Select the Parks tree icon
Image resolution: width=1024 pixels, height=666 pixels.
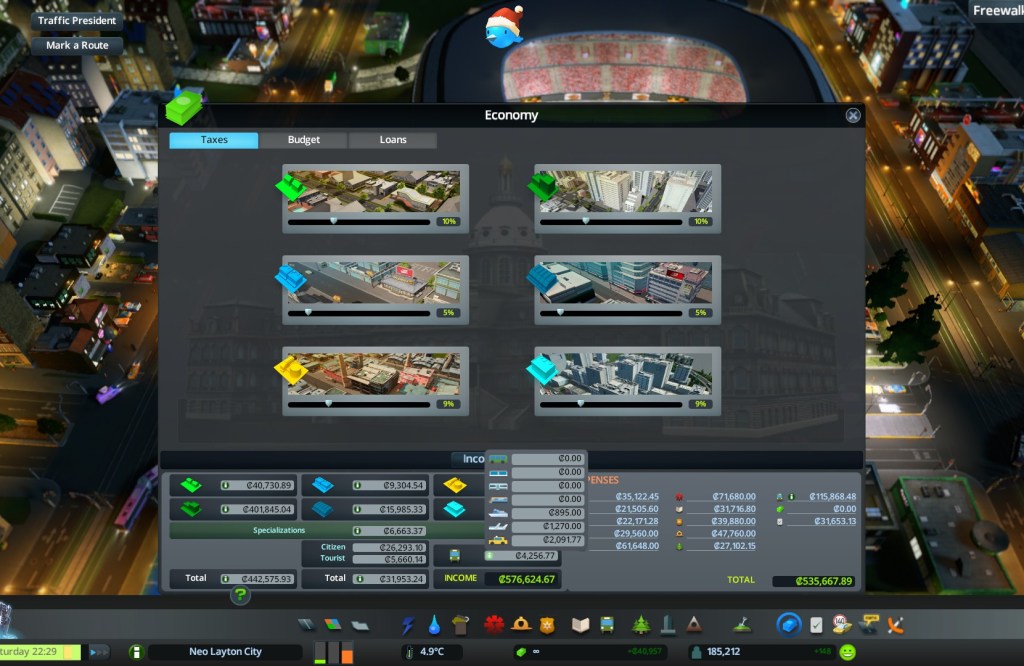[641, 625]
